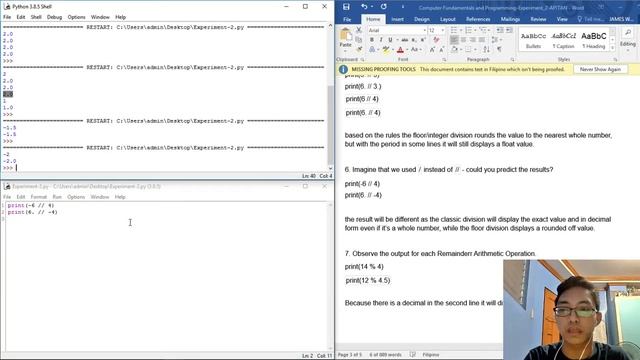The image size is (640, 360).
Task: Switch to the Design tab
Action: 421,19
